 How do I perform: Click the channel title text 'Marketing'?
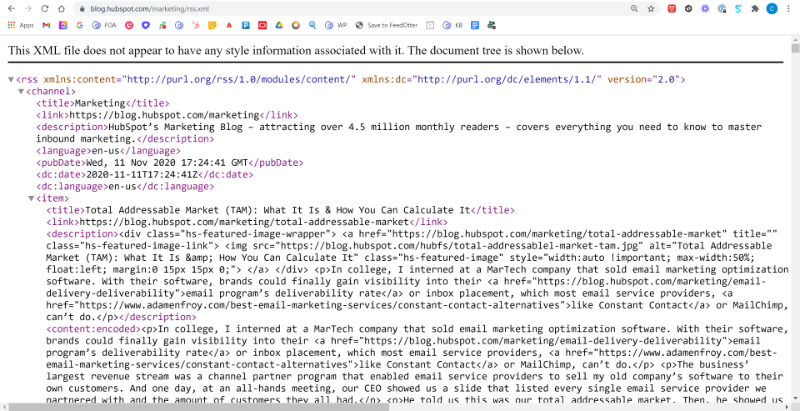pyautogui.click(x=100, y=104)
